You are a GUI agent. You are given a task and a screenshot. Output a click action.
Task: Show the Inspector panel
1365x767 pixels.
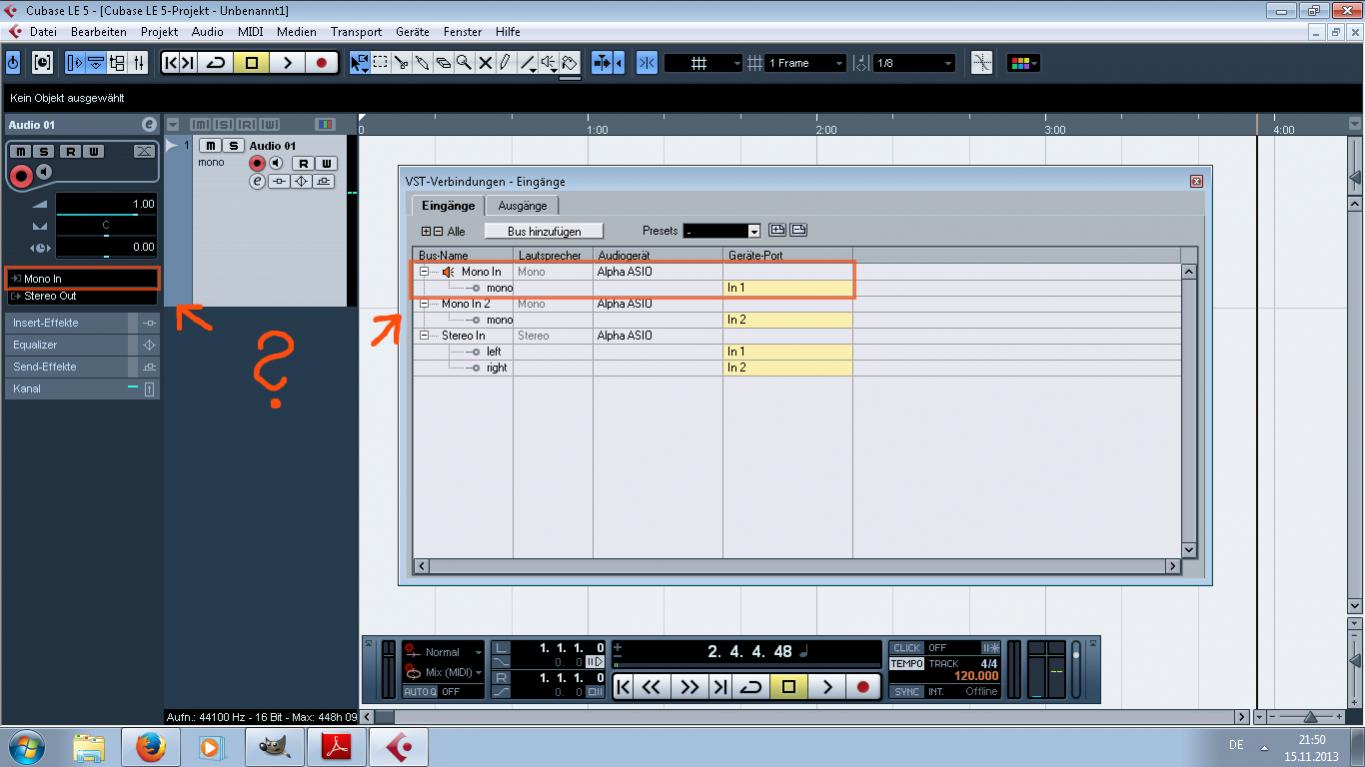(x=75, y=63)
